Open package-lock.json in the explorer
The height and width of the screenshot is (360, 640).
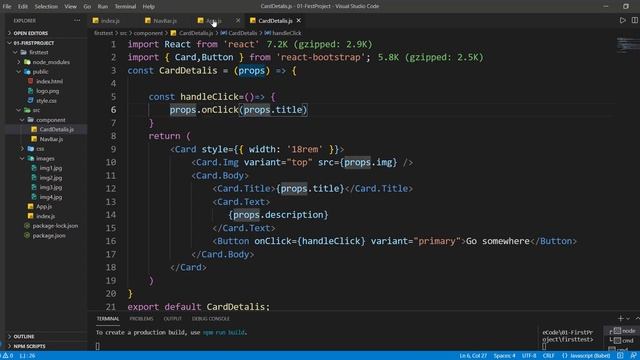55,226
